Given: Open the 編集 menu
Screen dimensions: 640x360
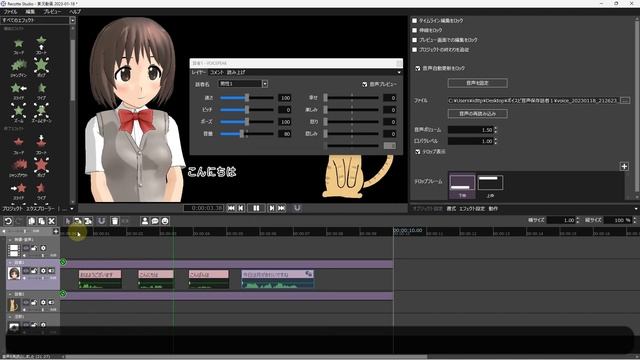Looking at the screenshot, I should point(30,12).
